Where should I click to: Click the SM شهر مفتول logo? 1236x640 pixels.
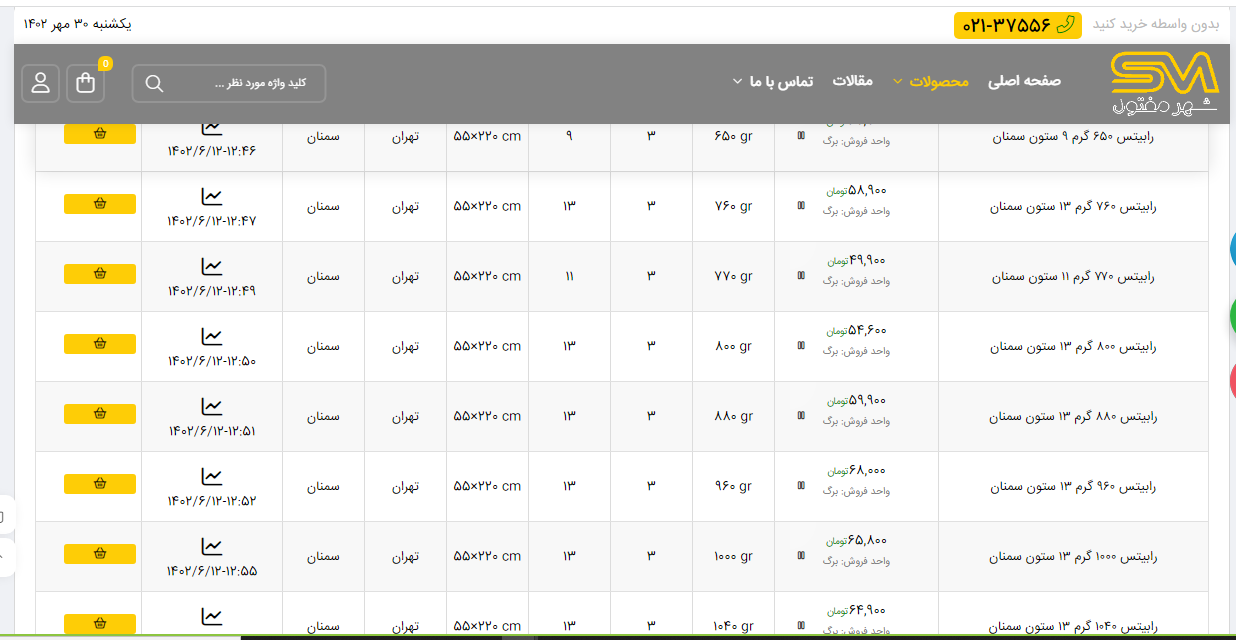coord(1164,84)
